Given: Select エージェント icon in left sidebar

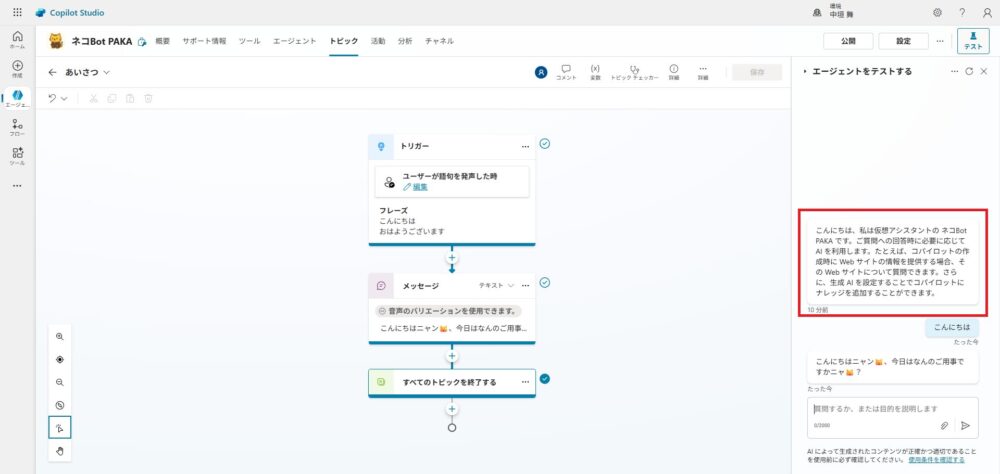Looking at the screenshot, I should (x=17, y=98).
